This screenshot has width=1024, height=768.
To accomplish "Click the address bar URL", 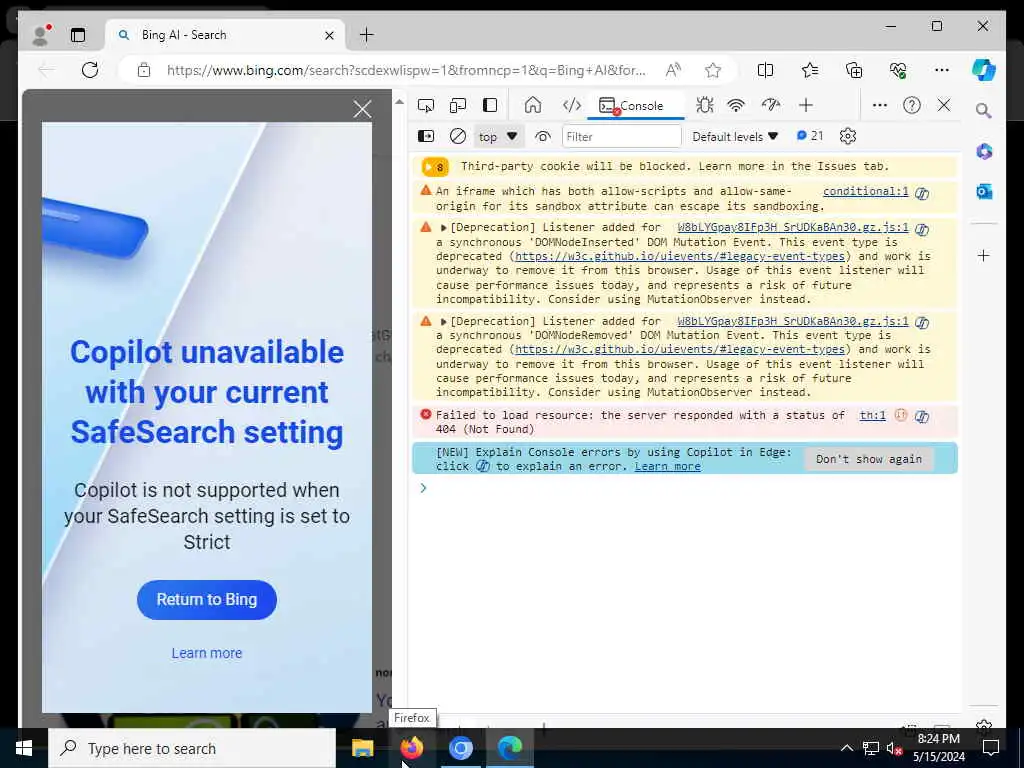I will click(x=406, y=70).
